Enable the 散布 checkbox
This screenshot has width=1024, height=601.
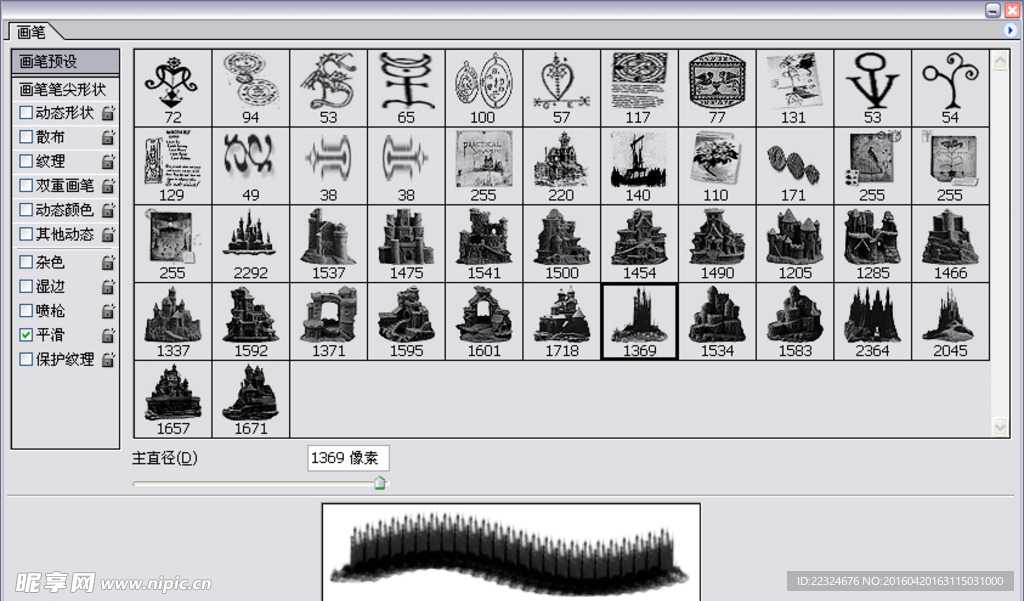point(27,137)
